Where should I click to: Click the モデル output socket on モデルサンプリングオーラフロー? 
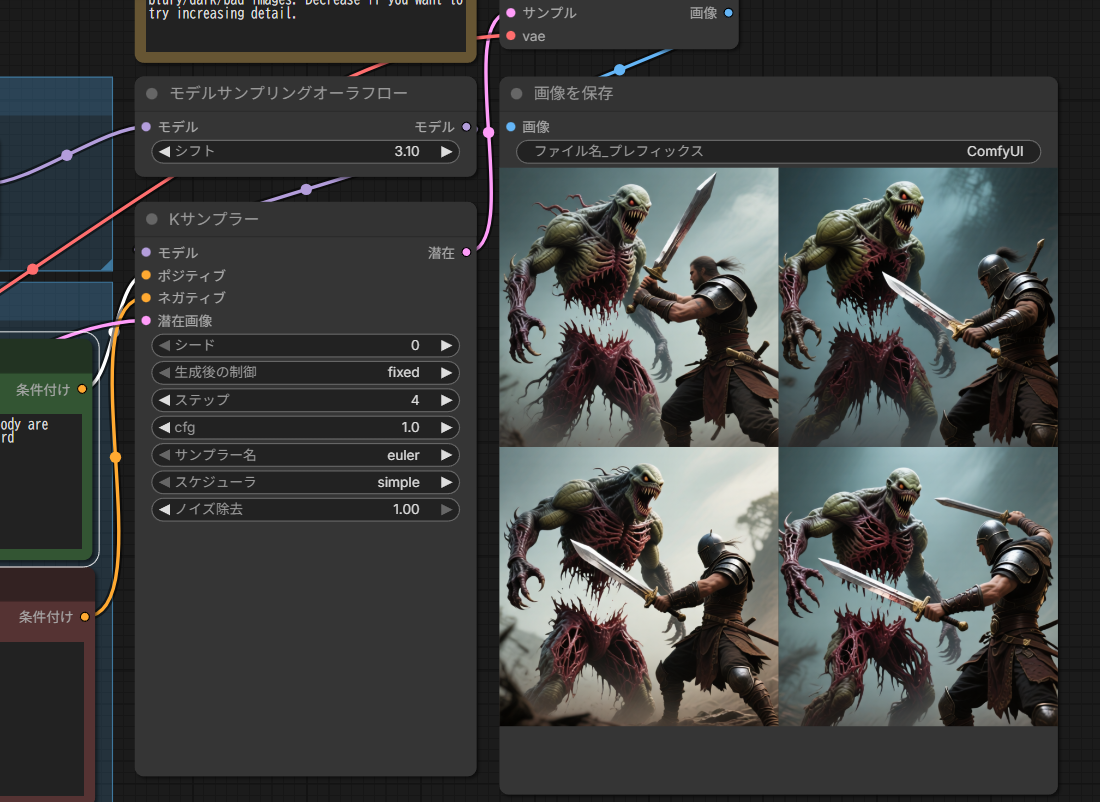click(466, 127)
